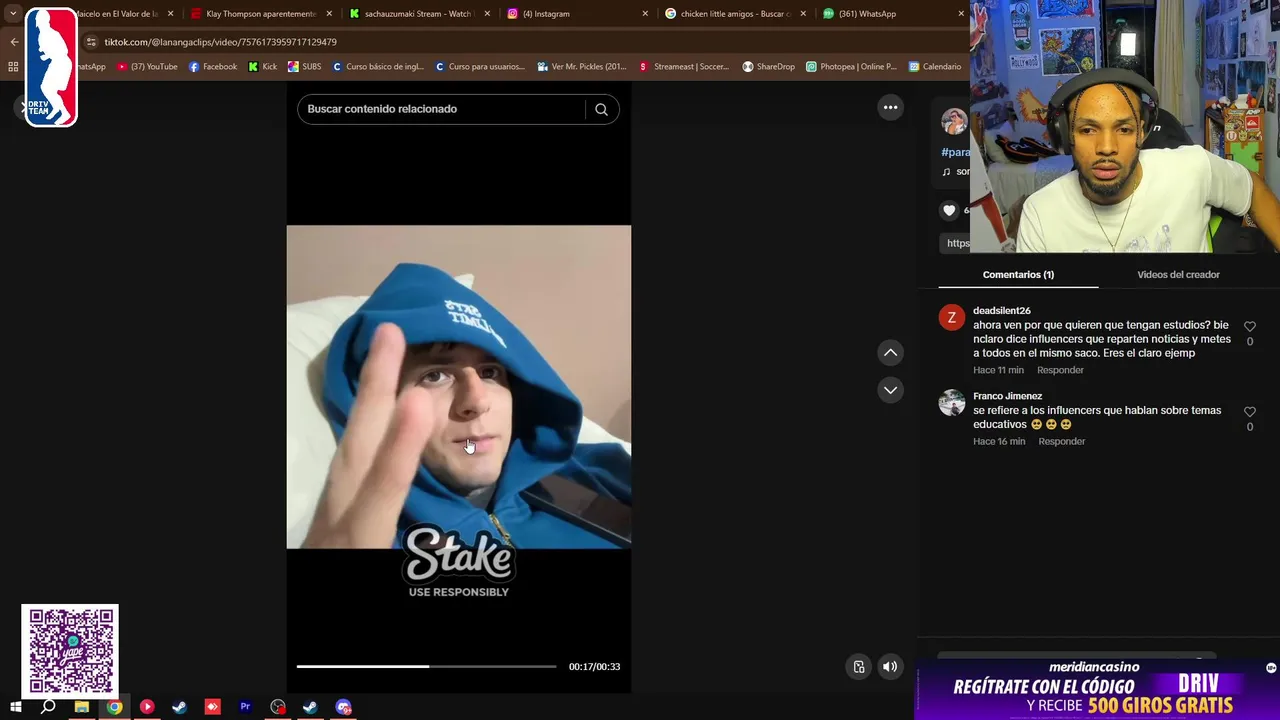The image size is (1280, 720).
Task: Go to next video with down arrow
Action: 890,390
